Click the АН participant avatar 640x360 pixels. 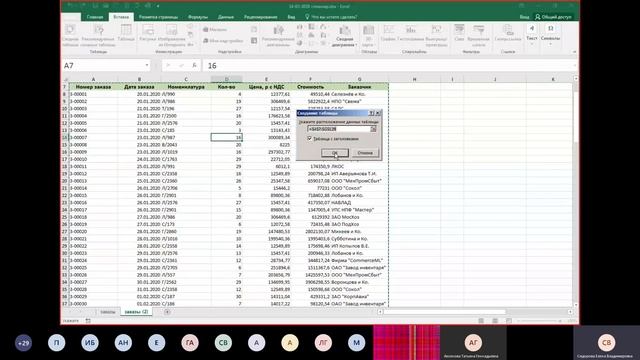pos(123,343)
